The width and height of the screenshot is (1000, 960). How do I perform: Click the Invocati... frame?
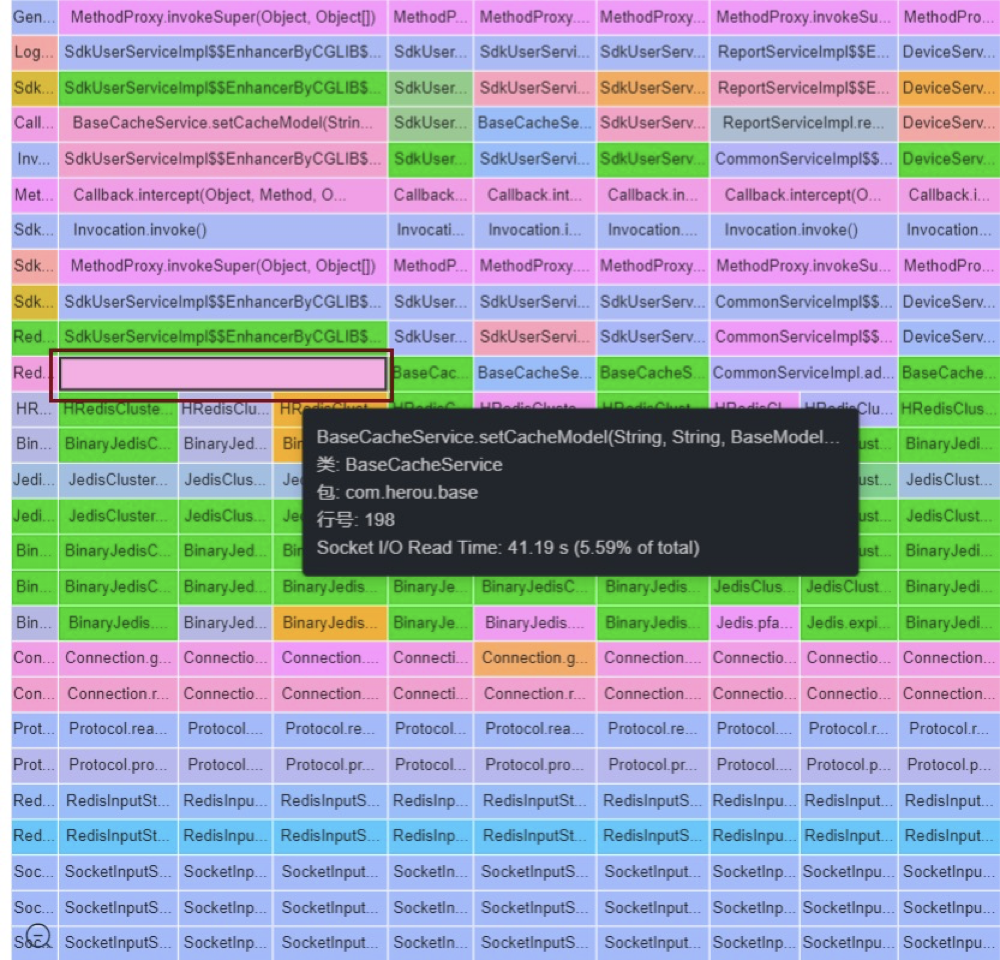(x=430, y=230)
